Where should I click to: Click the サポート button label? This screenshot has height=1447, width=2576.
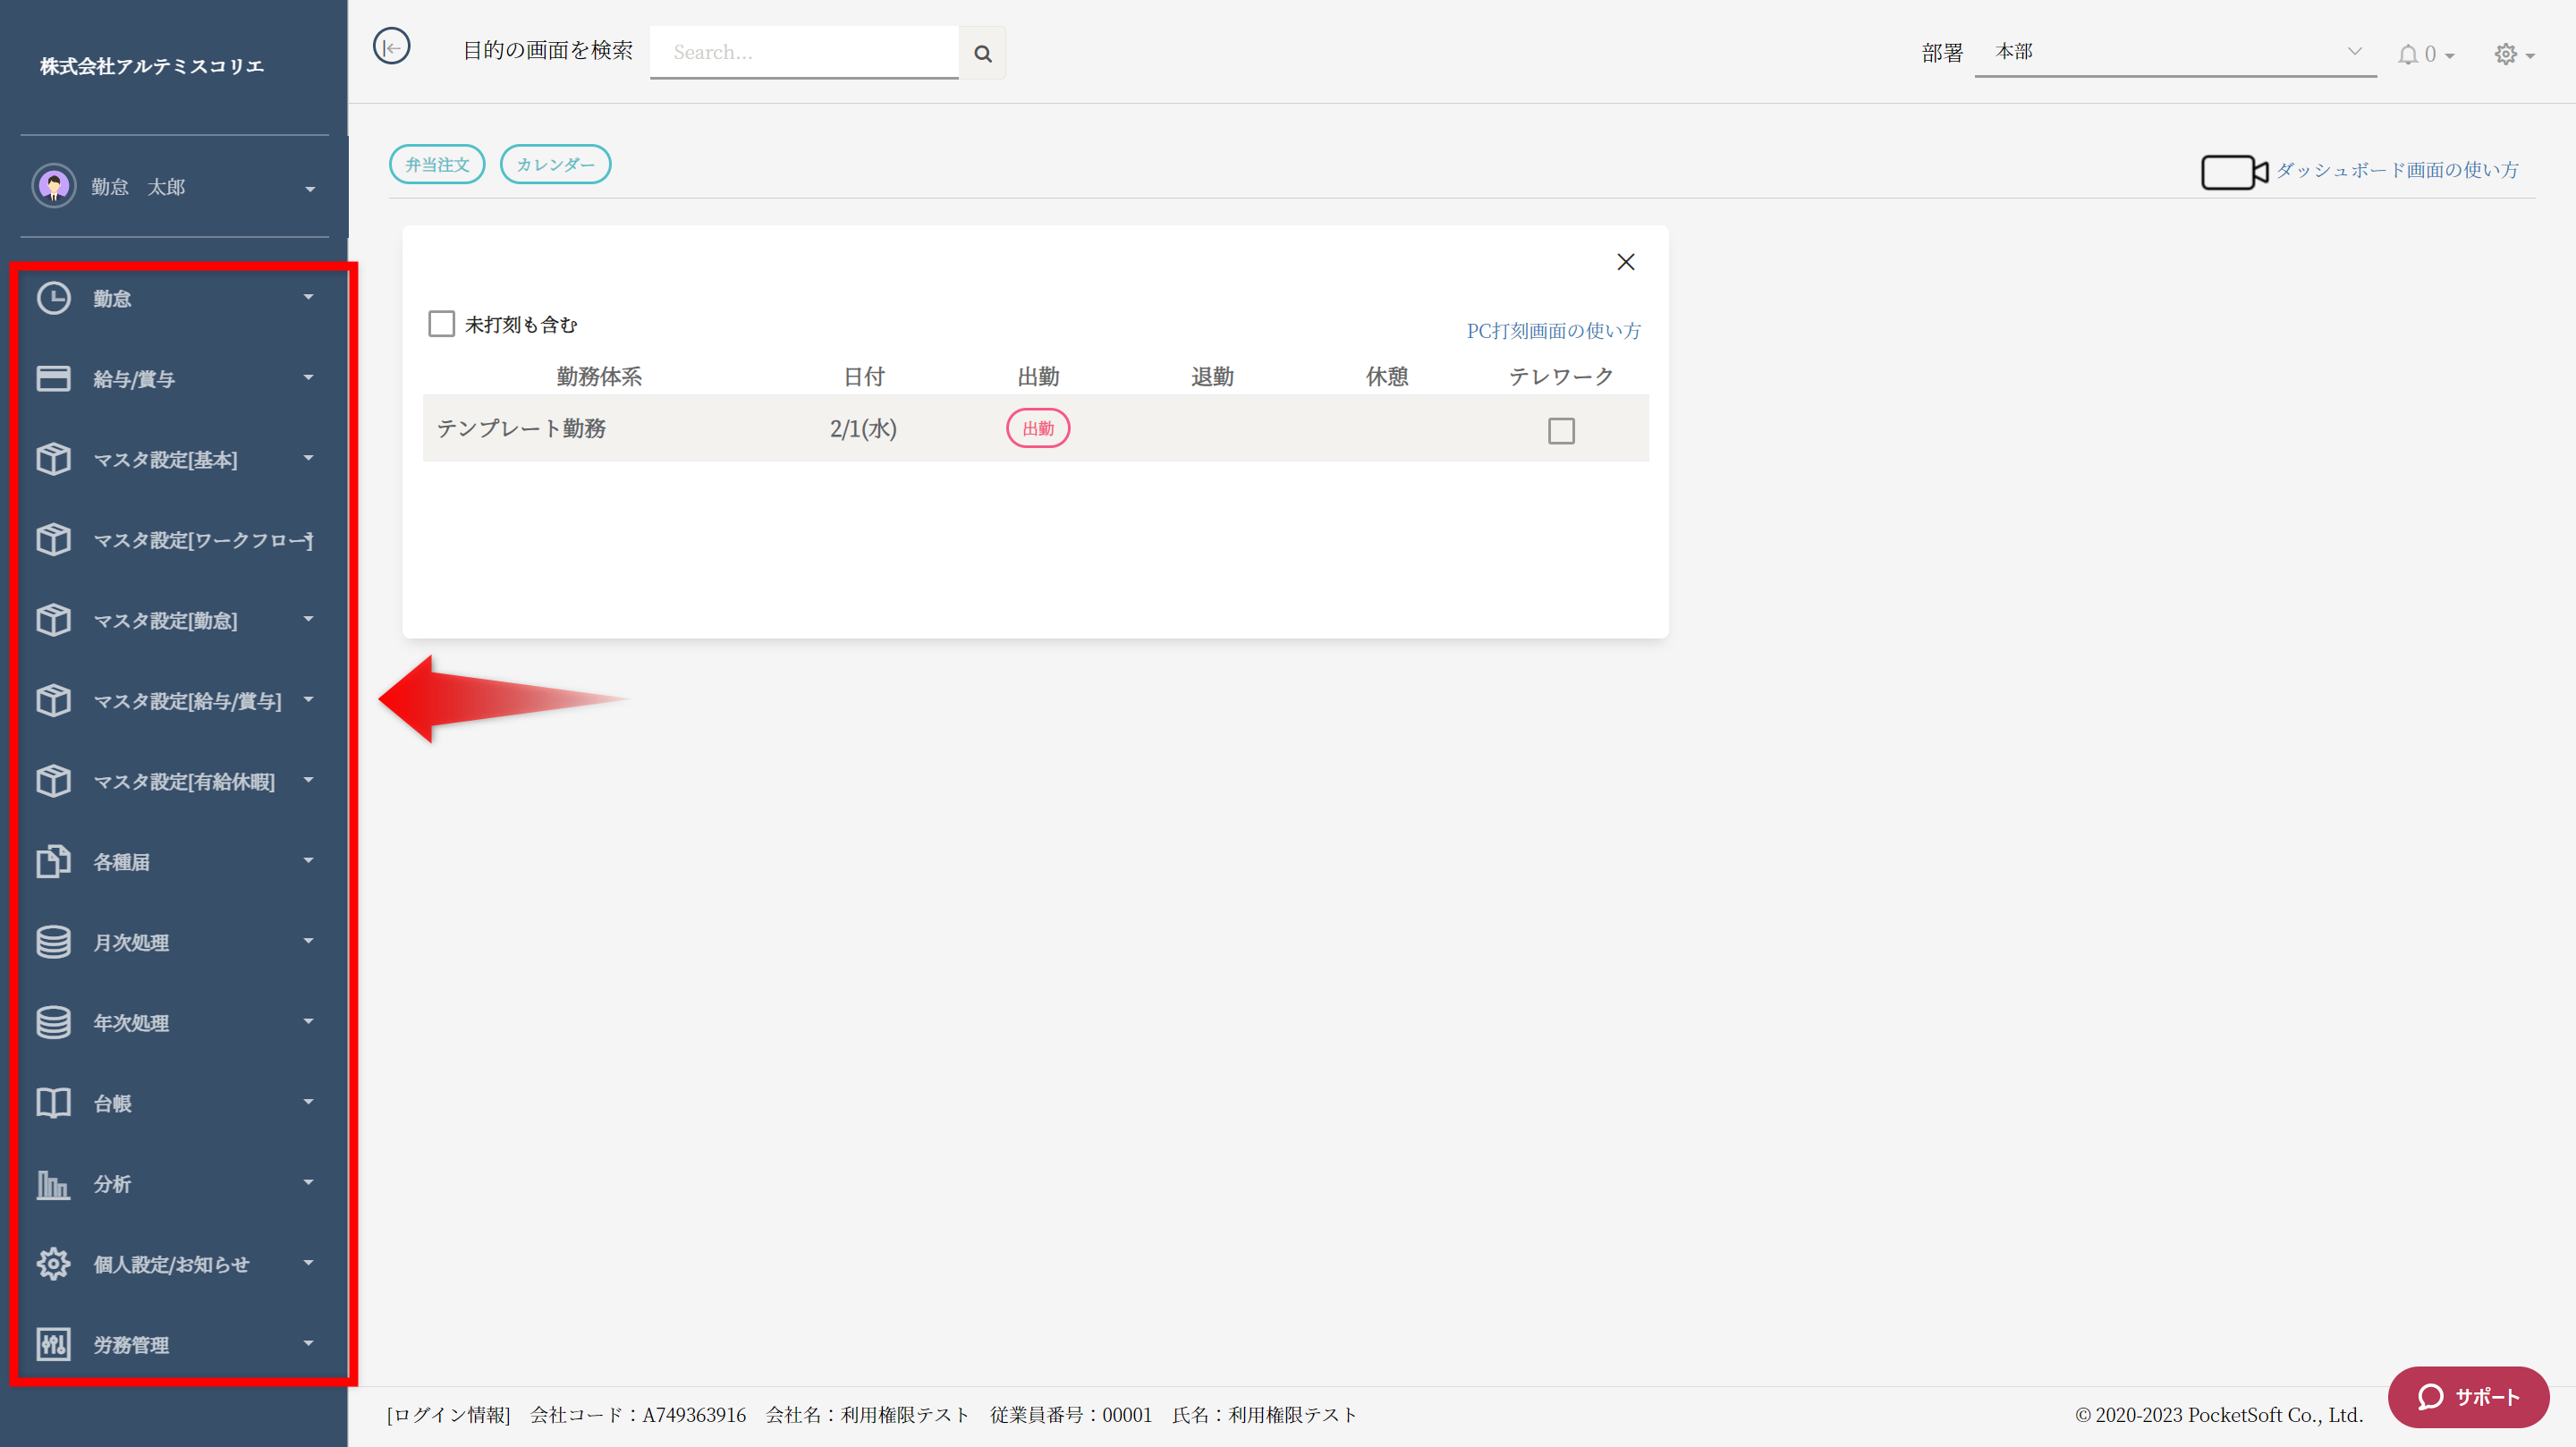pyautogui.click(x=2487, y=1397)
